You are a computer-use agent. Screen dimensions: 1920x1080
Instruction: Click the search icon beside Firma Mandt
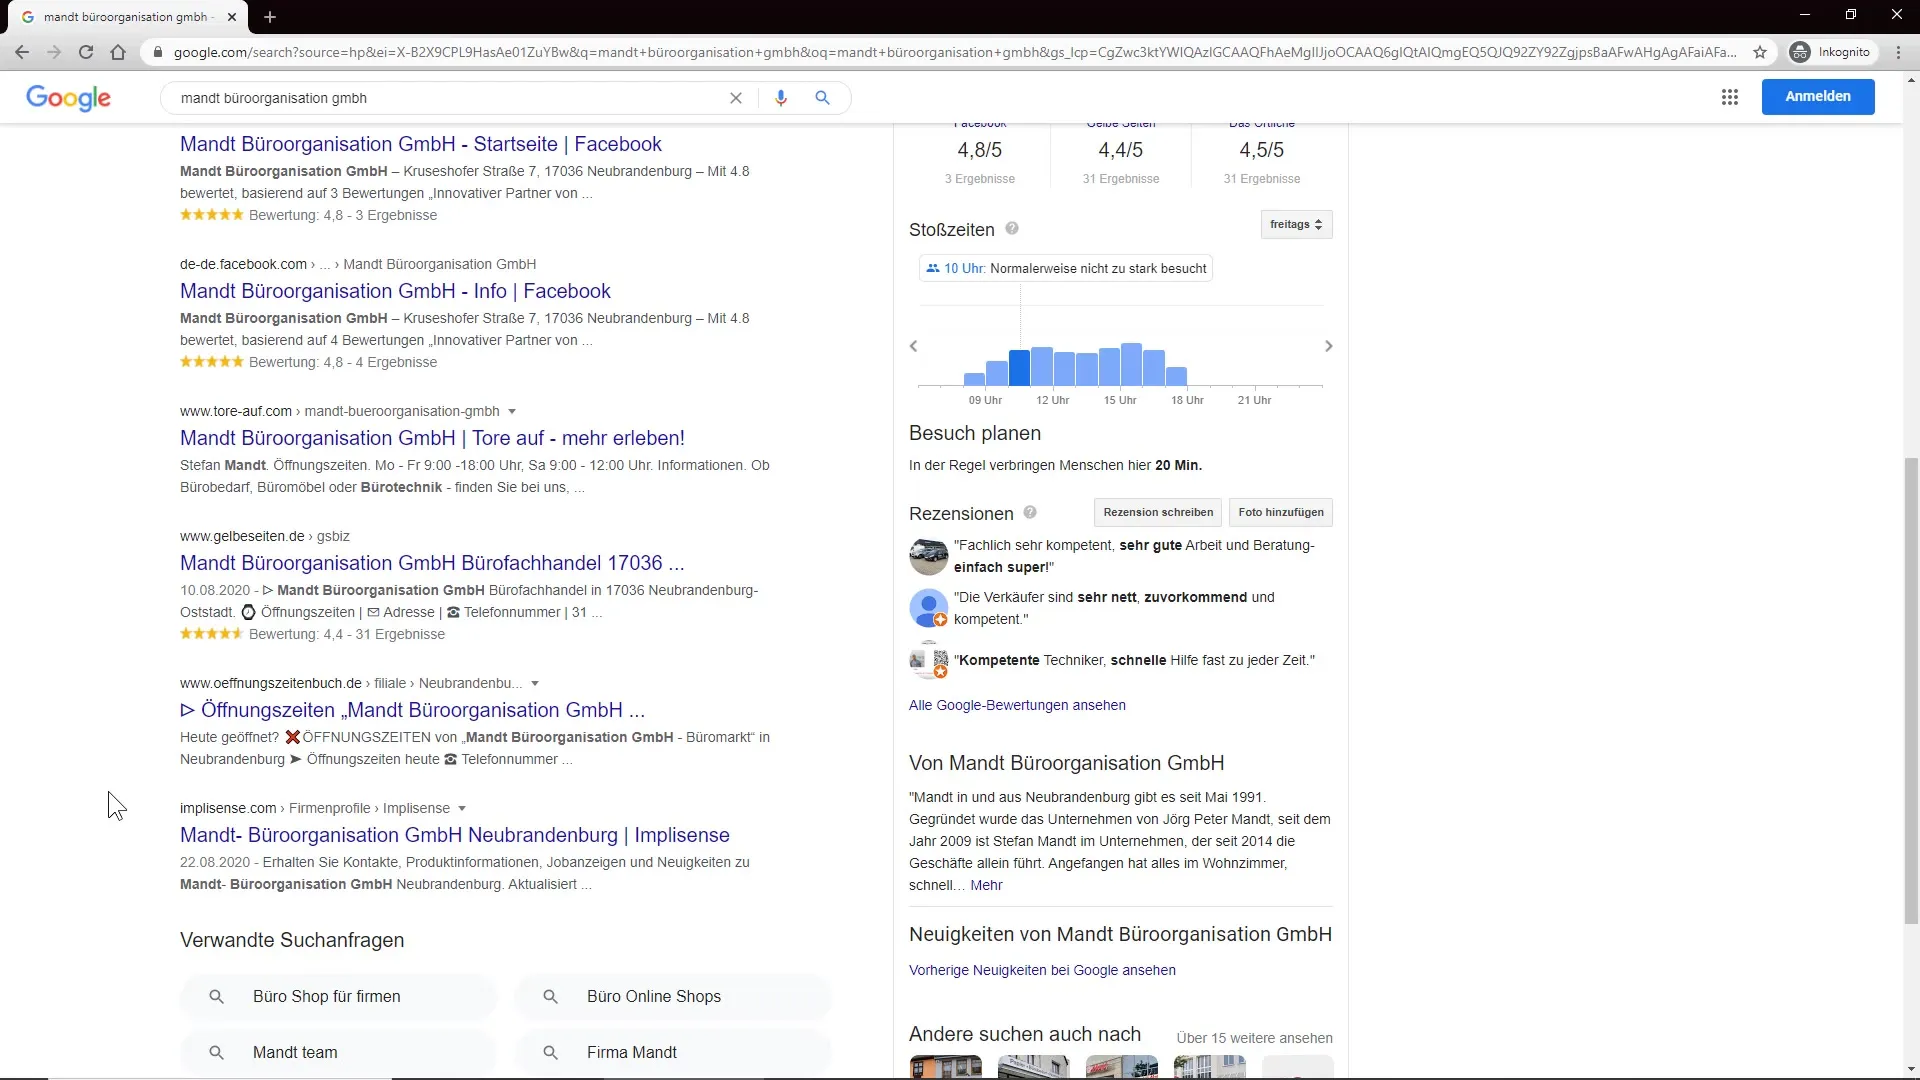(x=550, y=1053)
